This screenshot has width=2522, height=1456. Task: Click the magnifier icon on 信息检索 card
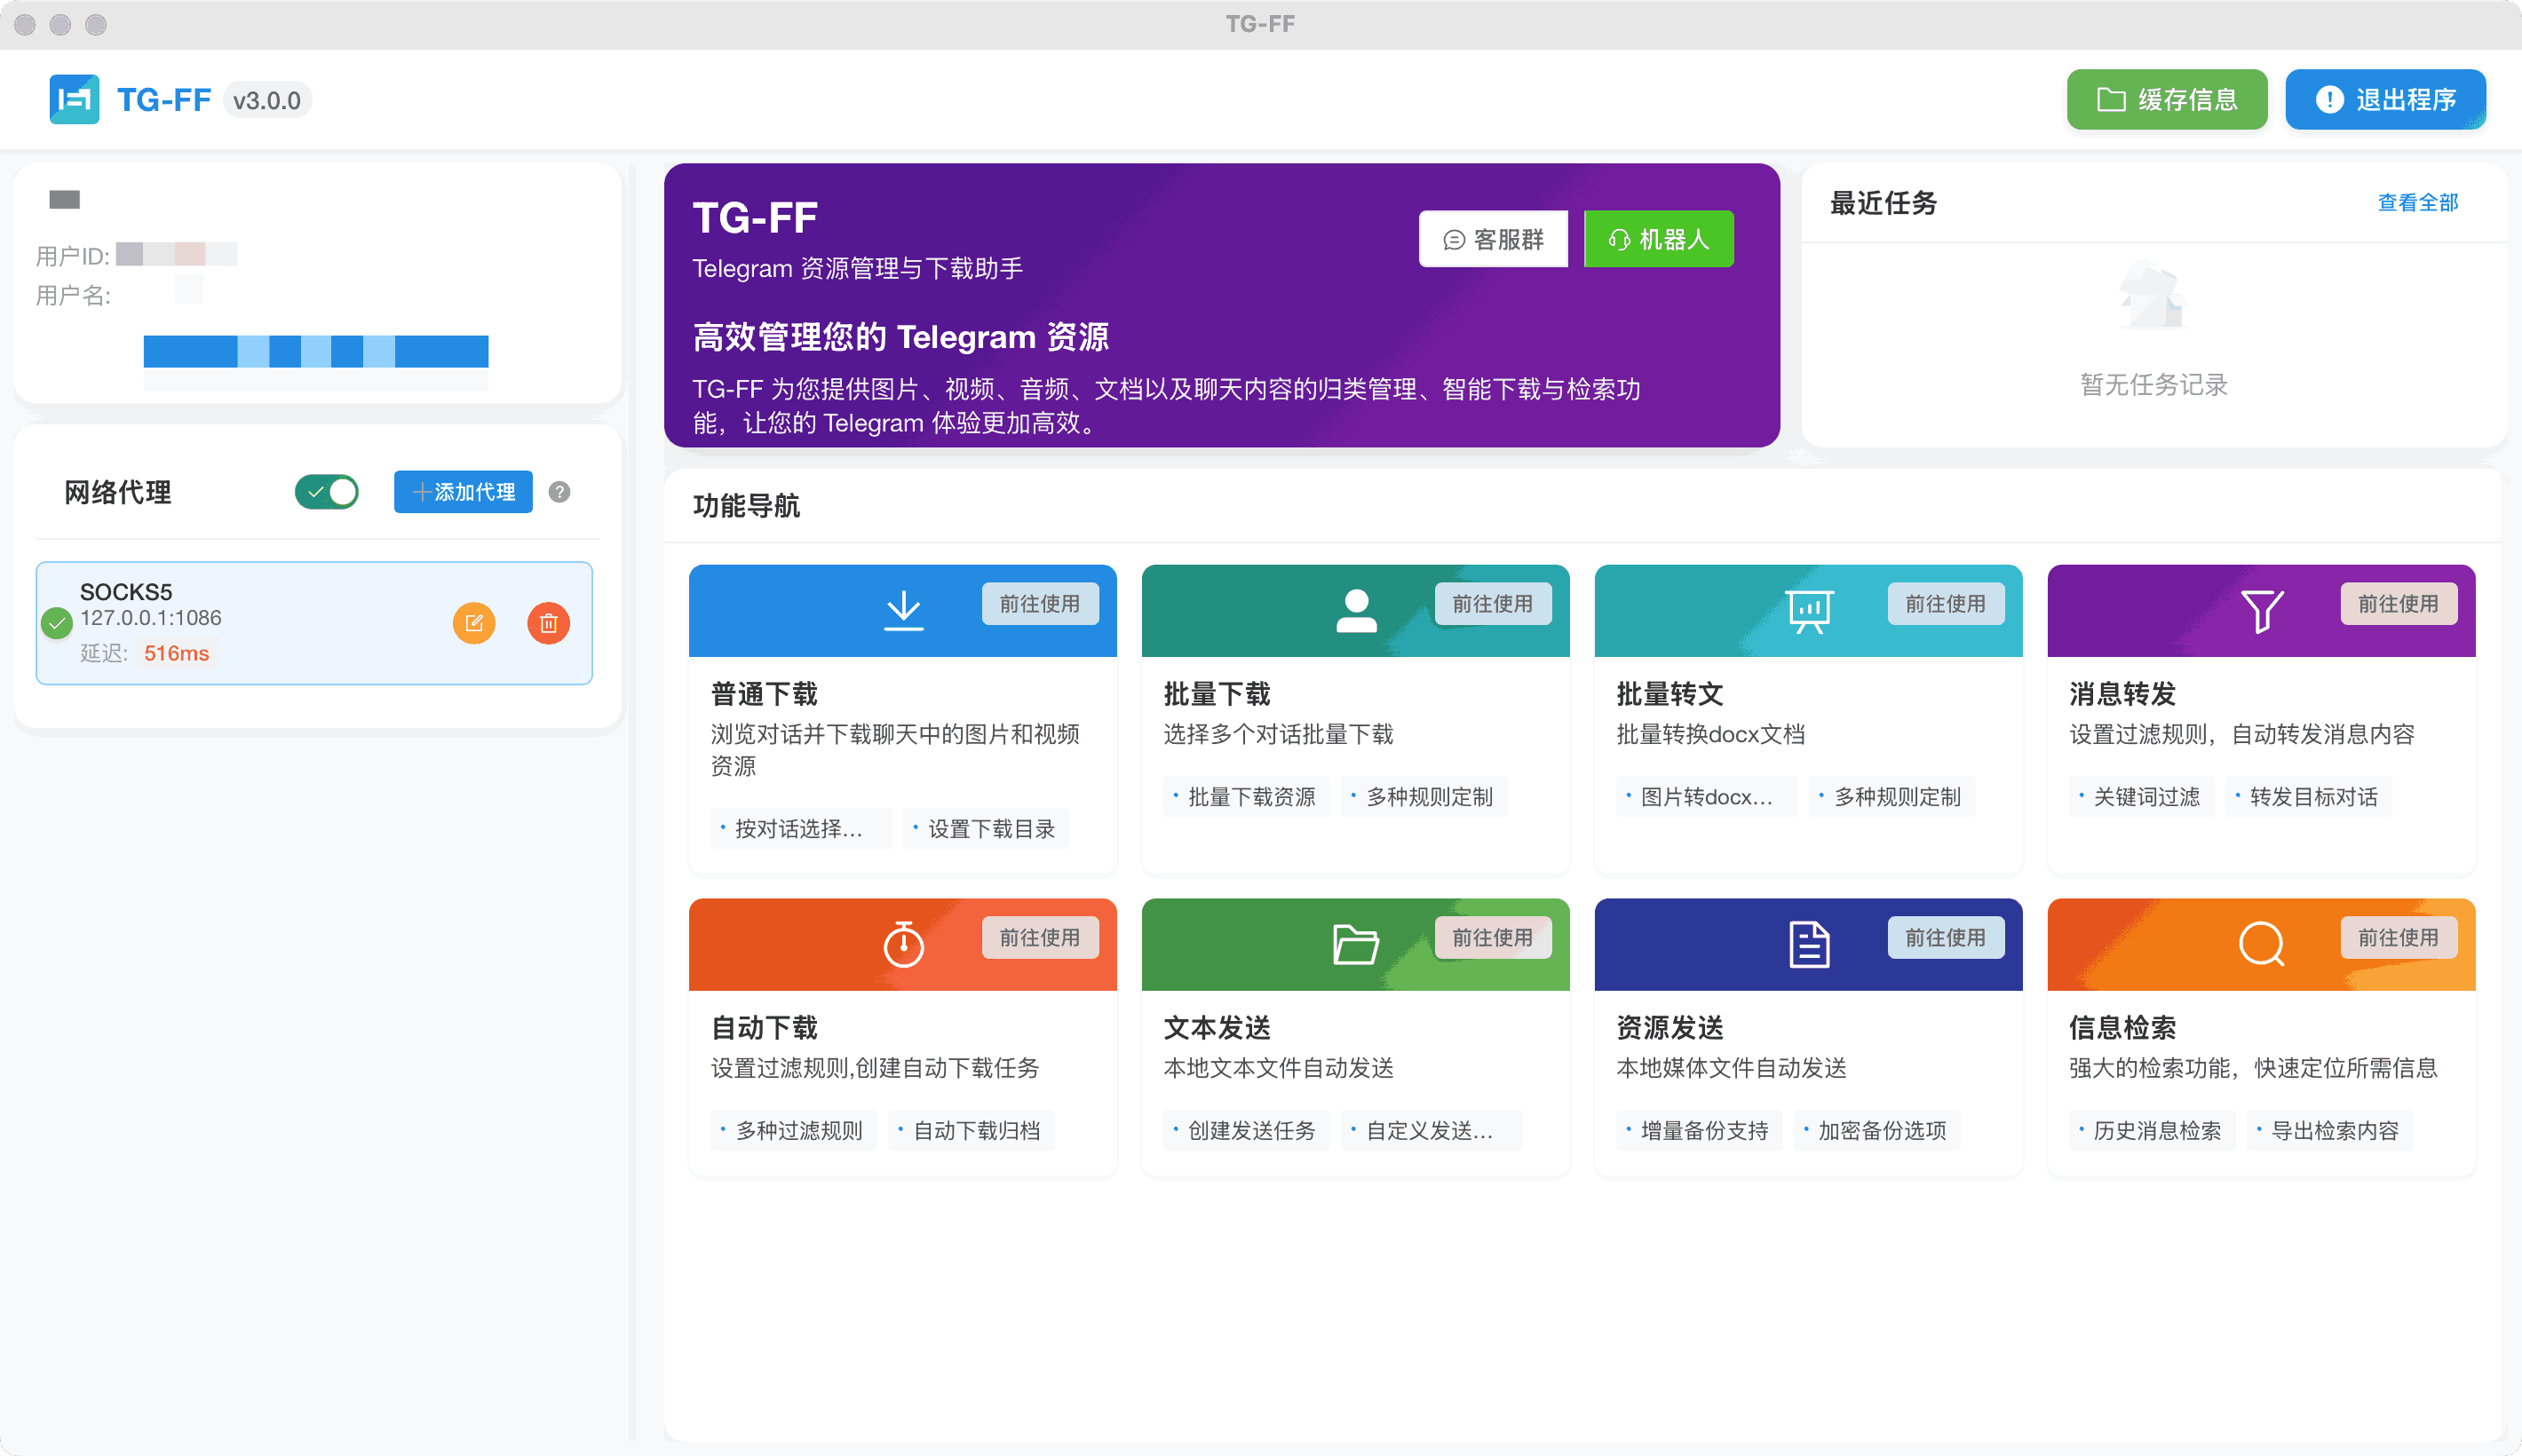2261,943
